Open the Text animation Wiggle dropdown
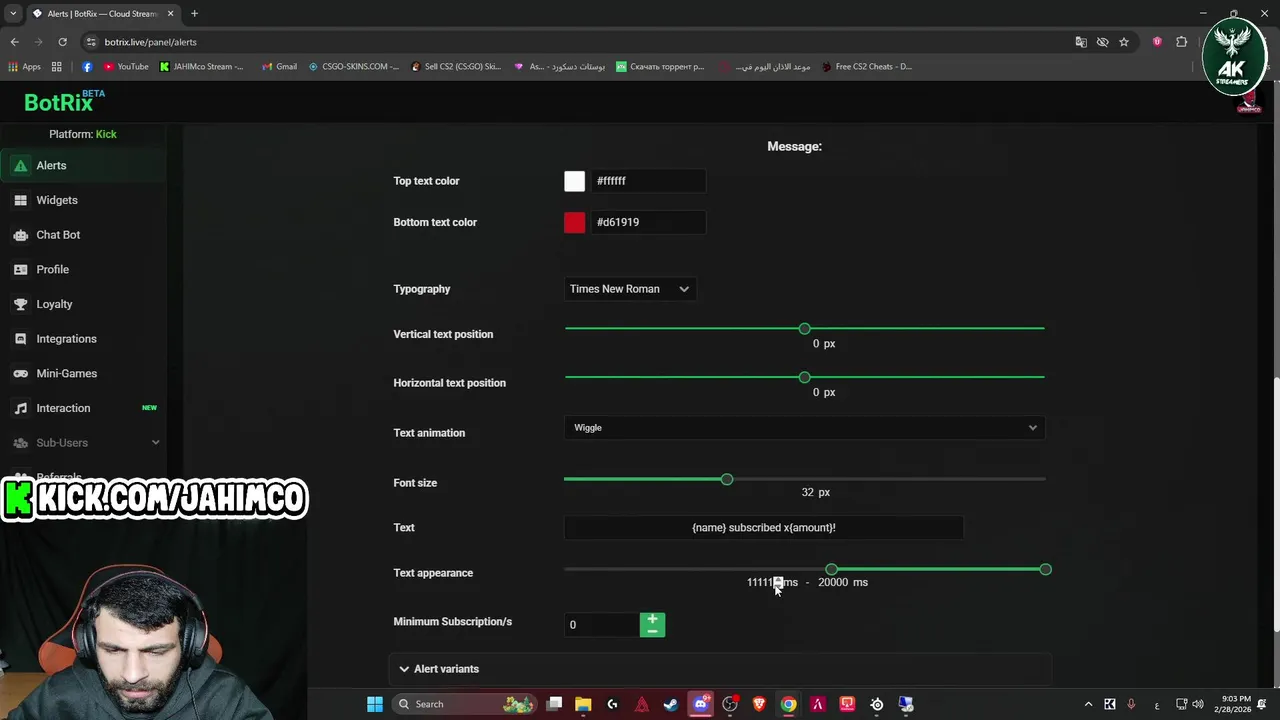Screen dimensions: 1280x720 pyautogui.click(x=804, y=428)
